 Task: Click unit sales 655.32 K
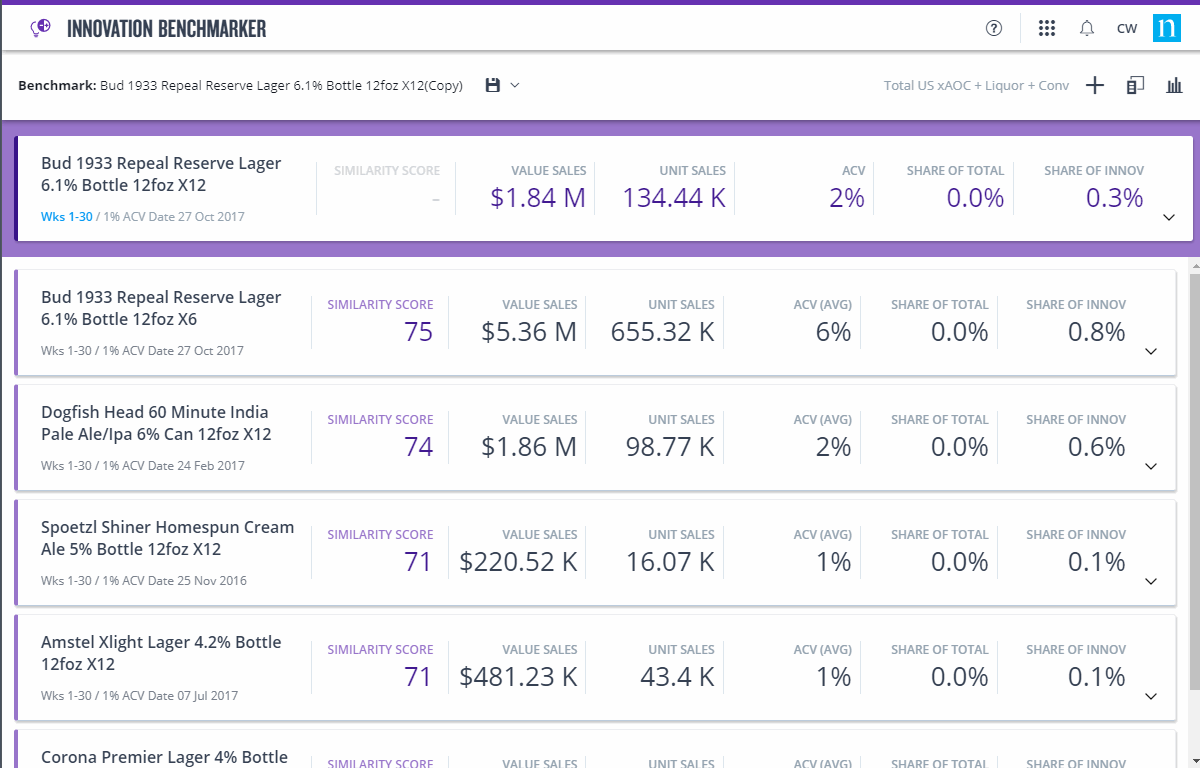coord(663,332)
